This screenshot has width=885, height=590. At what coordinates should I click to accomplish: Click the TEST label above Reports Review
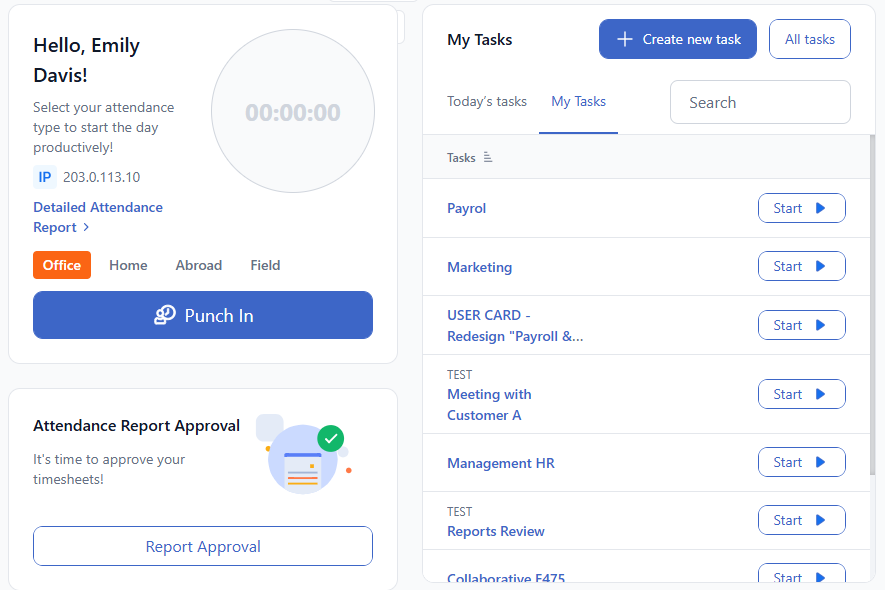459,512
